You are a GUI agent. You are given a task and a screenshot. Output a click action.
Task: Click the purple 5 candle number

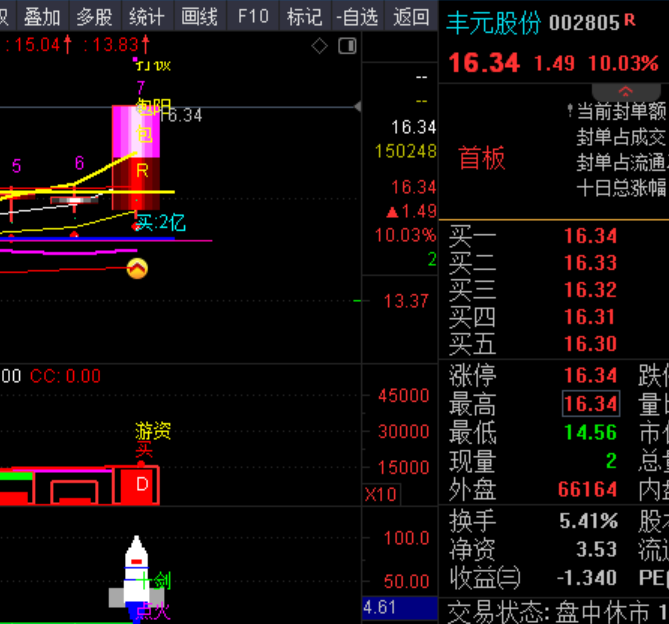point(16,166)
